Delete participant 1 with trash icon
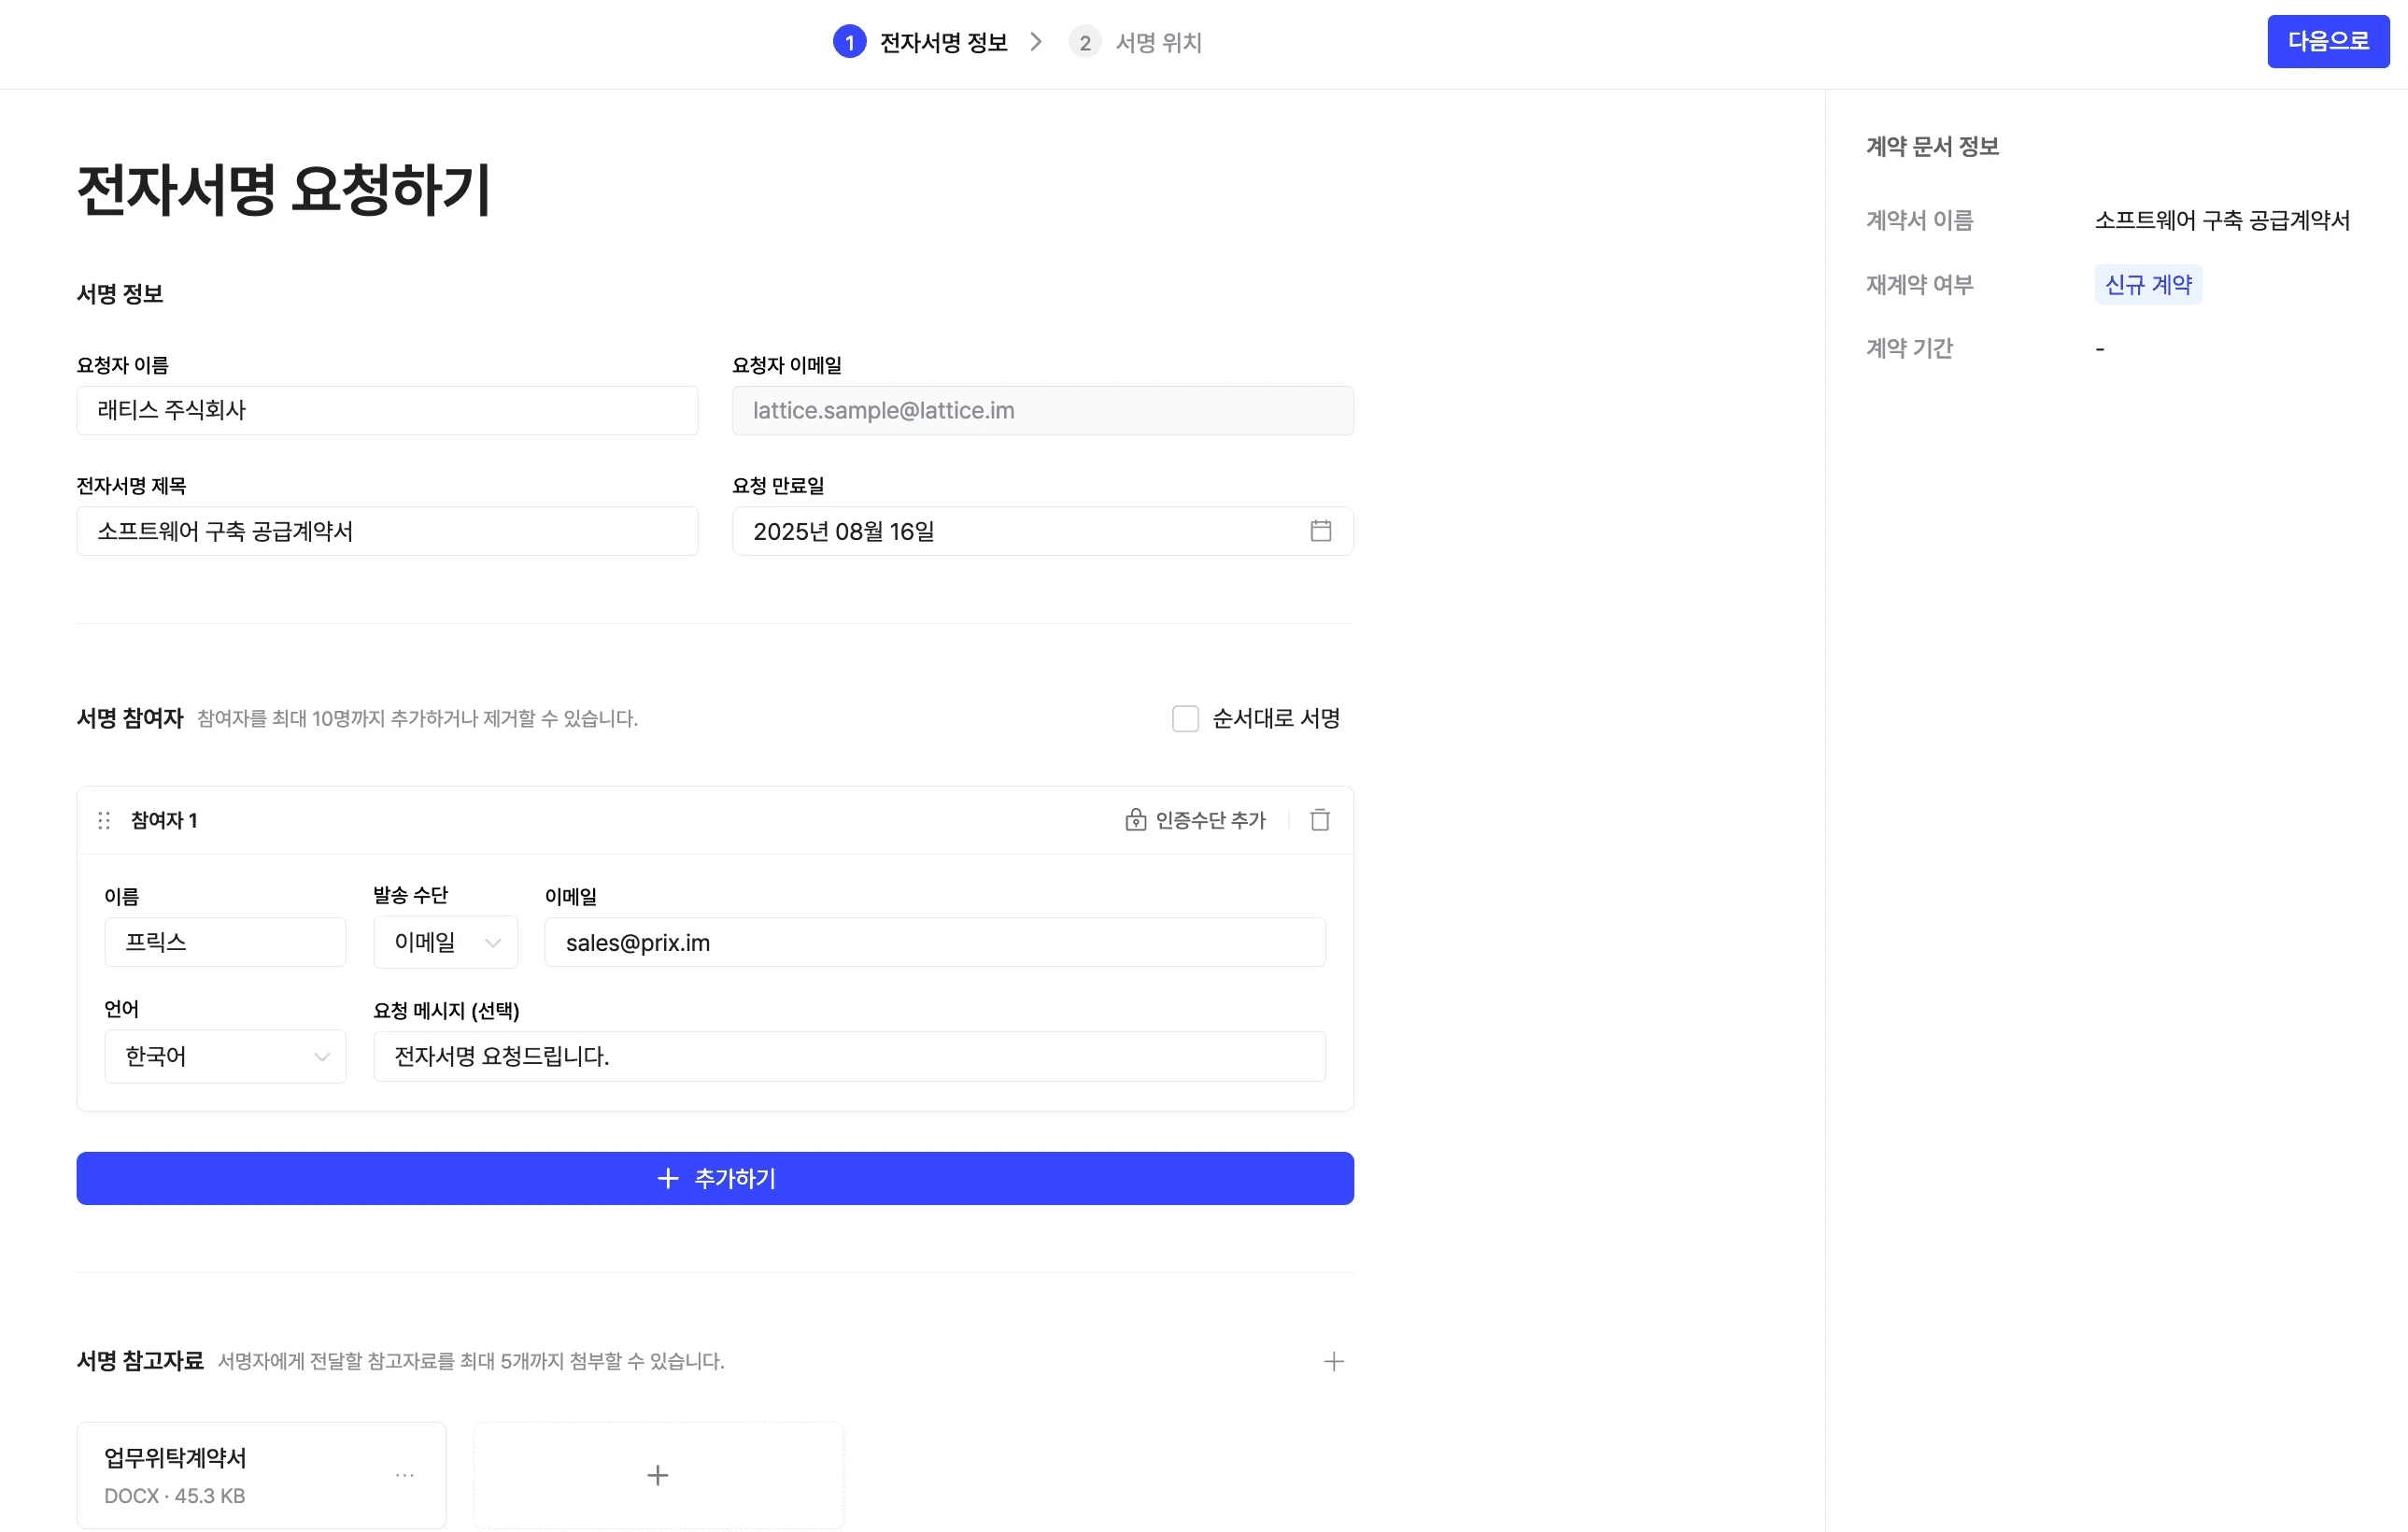This screenshot has width=2408, height=1532. click(1320, 820)
